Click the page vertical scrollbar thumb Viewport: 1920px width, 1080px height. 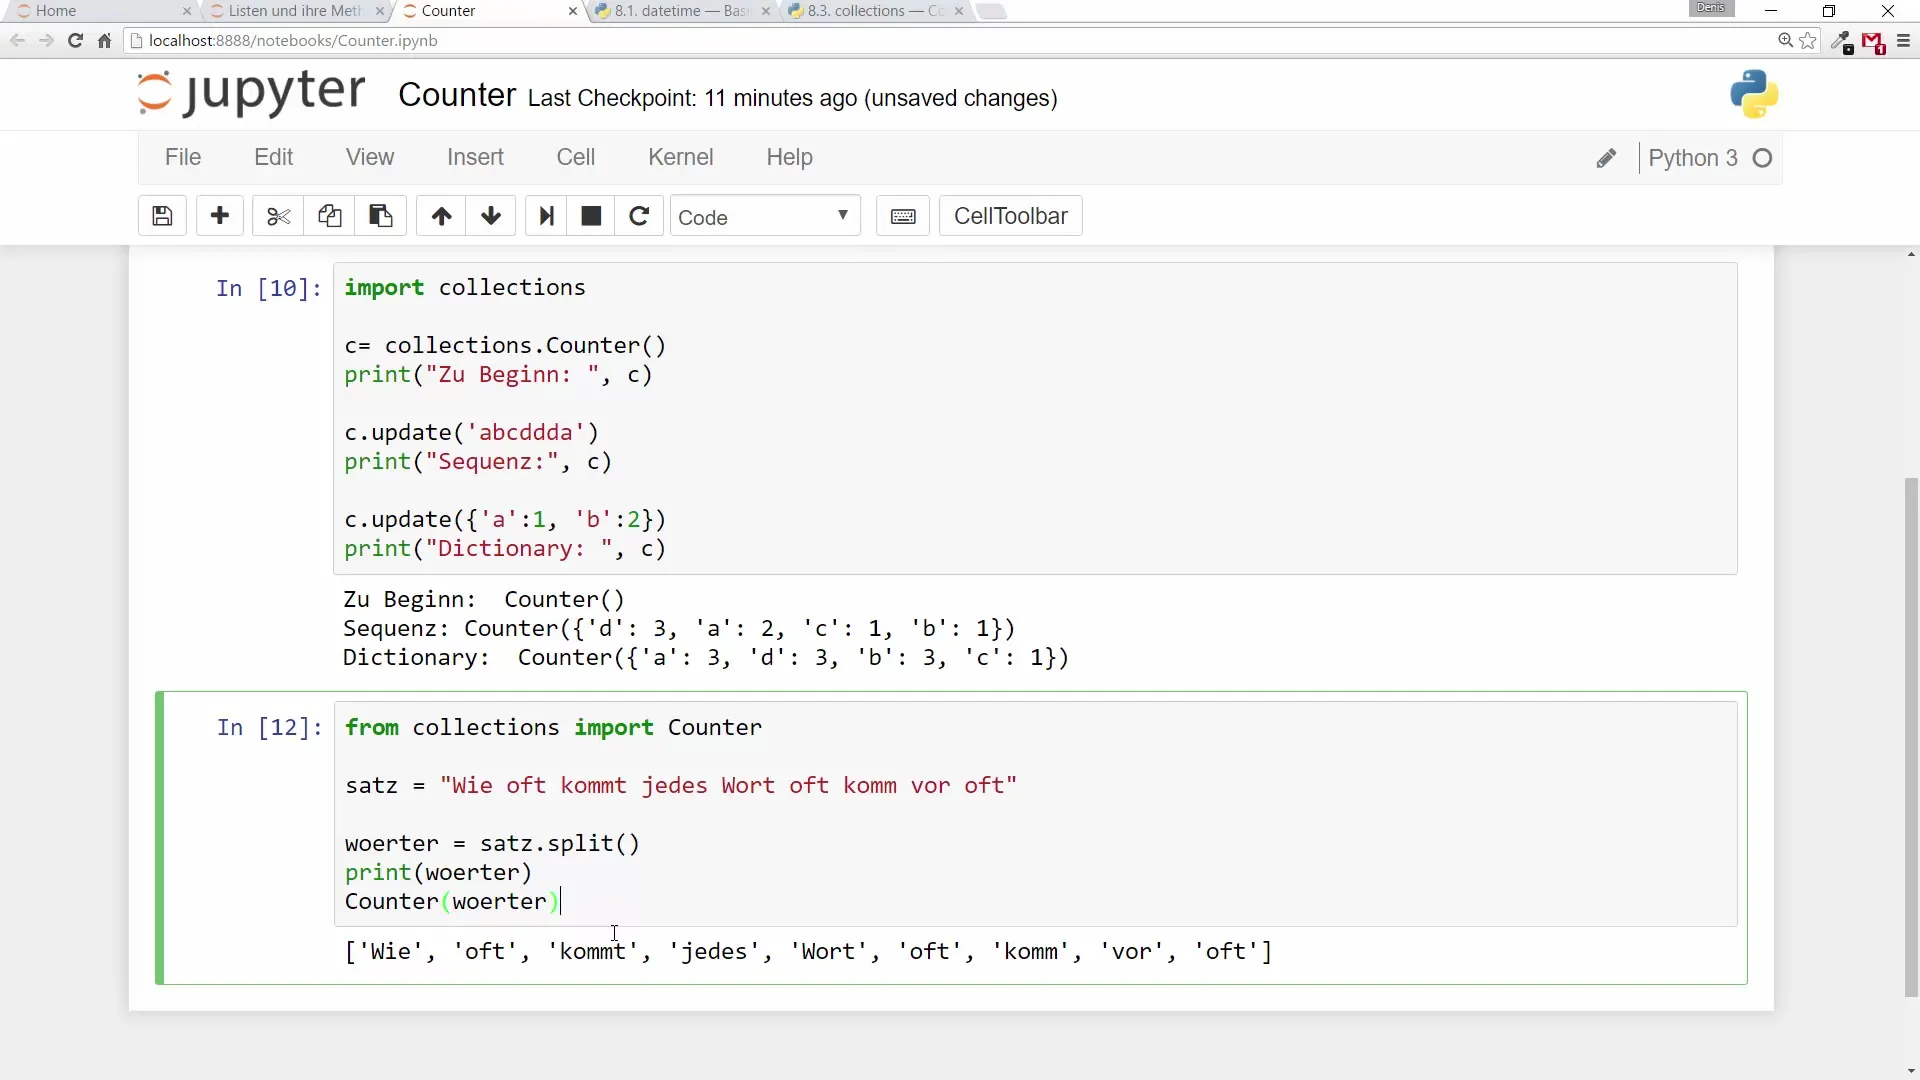1911,737
